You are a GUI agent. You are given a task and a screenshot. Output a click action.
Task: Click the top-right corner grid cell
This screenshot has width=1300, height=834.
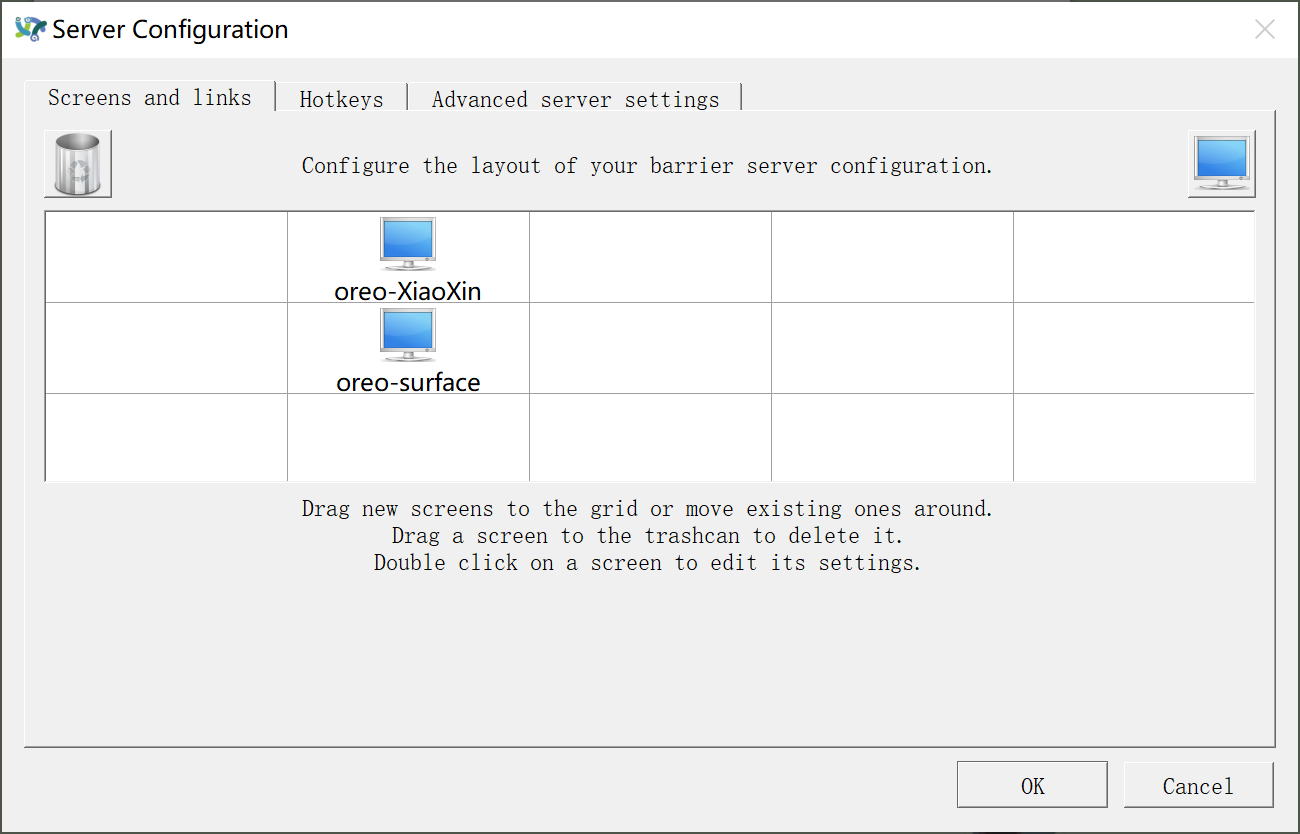pyautogui.click(x=1133, y=257)
